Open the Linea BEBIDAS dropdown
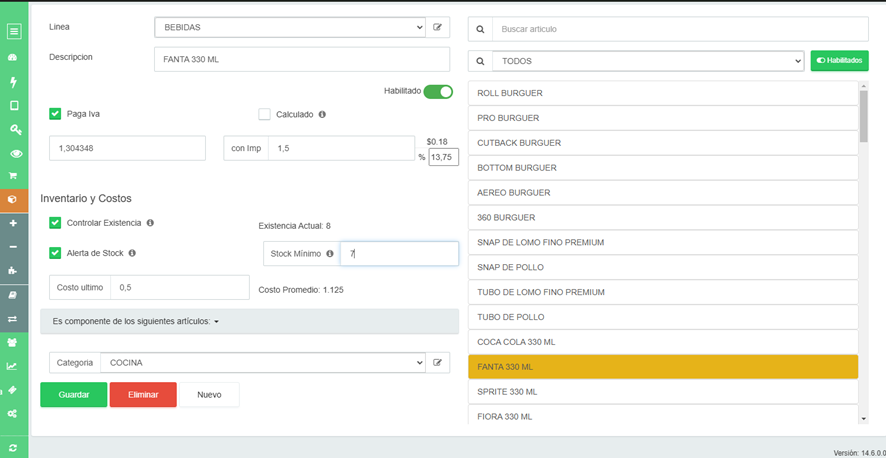 click(x=290, y=27)
